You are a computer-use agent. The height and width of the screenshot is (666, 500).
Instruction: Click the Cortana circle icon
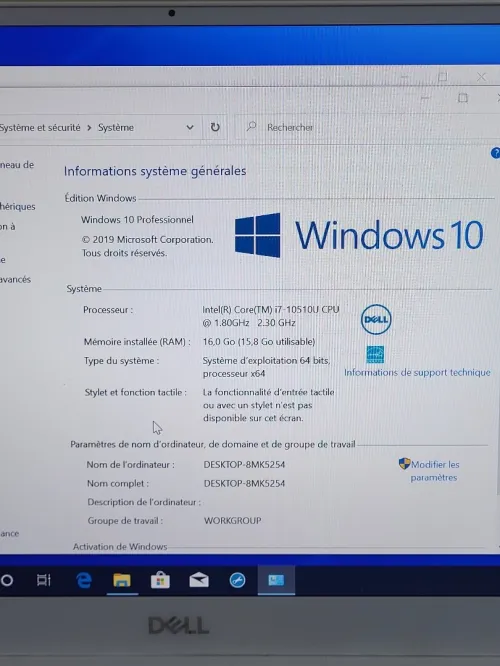coord(7,580)
